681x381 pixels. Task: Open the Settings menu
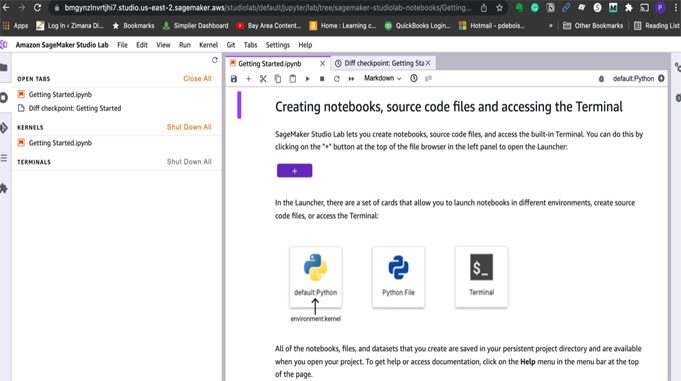pos(278,45)
